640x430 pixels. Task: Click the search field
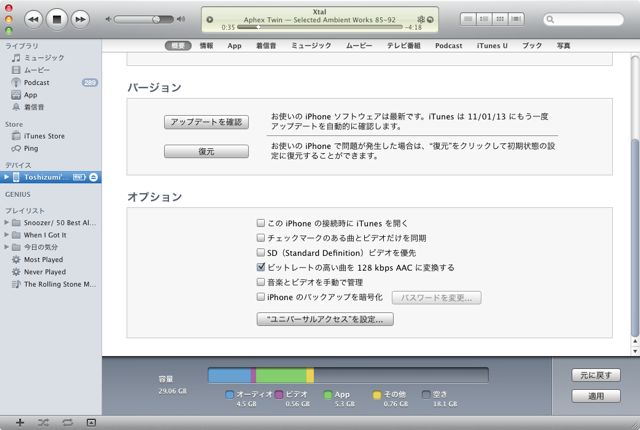[584, 19]
